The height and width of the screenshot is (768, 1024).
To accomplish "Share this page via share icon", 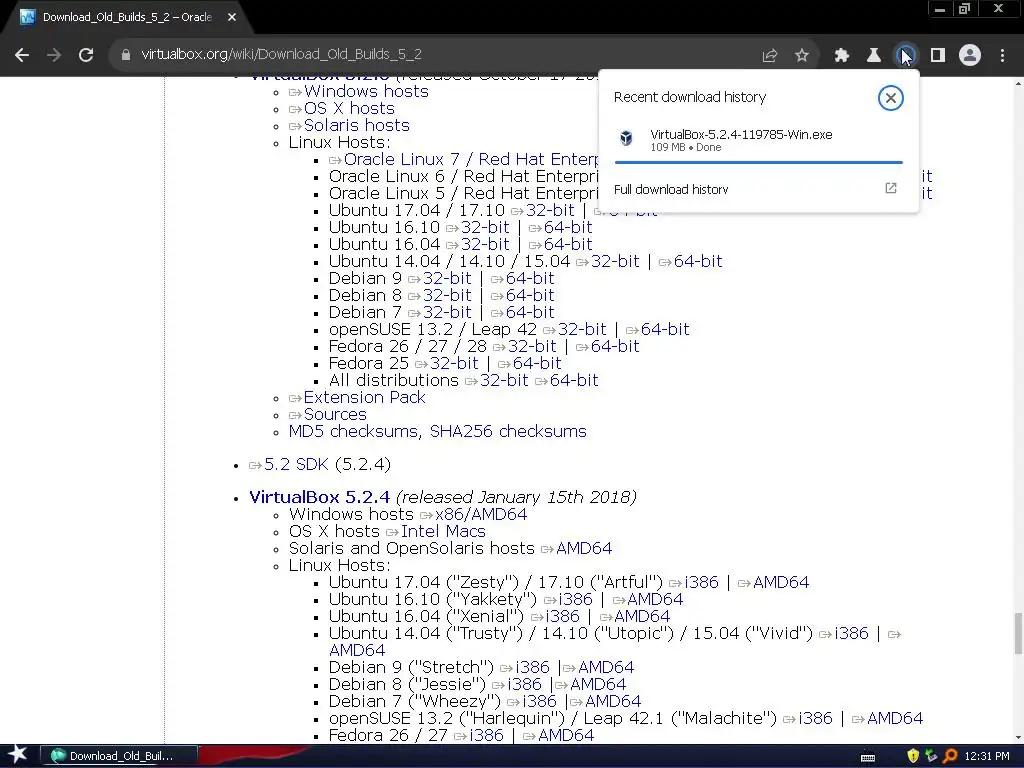I will coord(770,56).
